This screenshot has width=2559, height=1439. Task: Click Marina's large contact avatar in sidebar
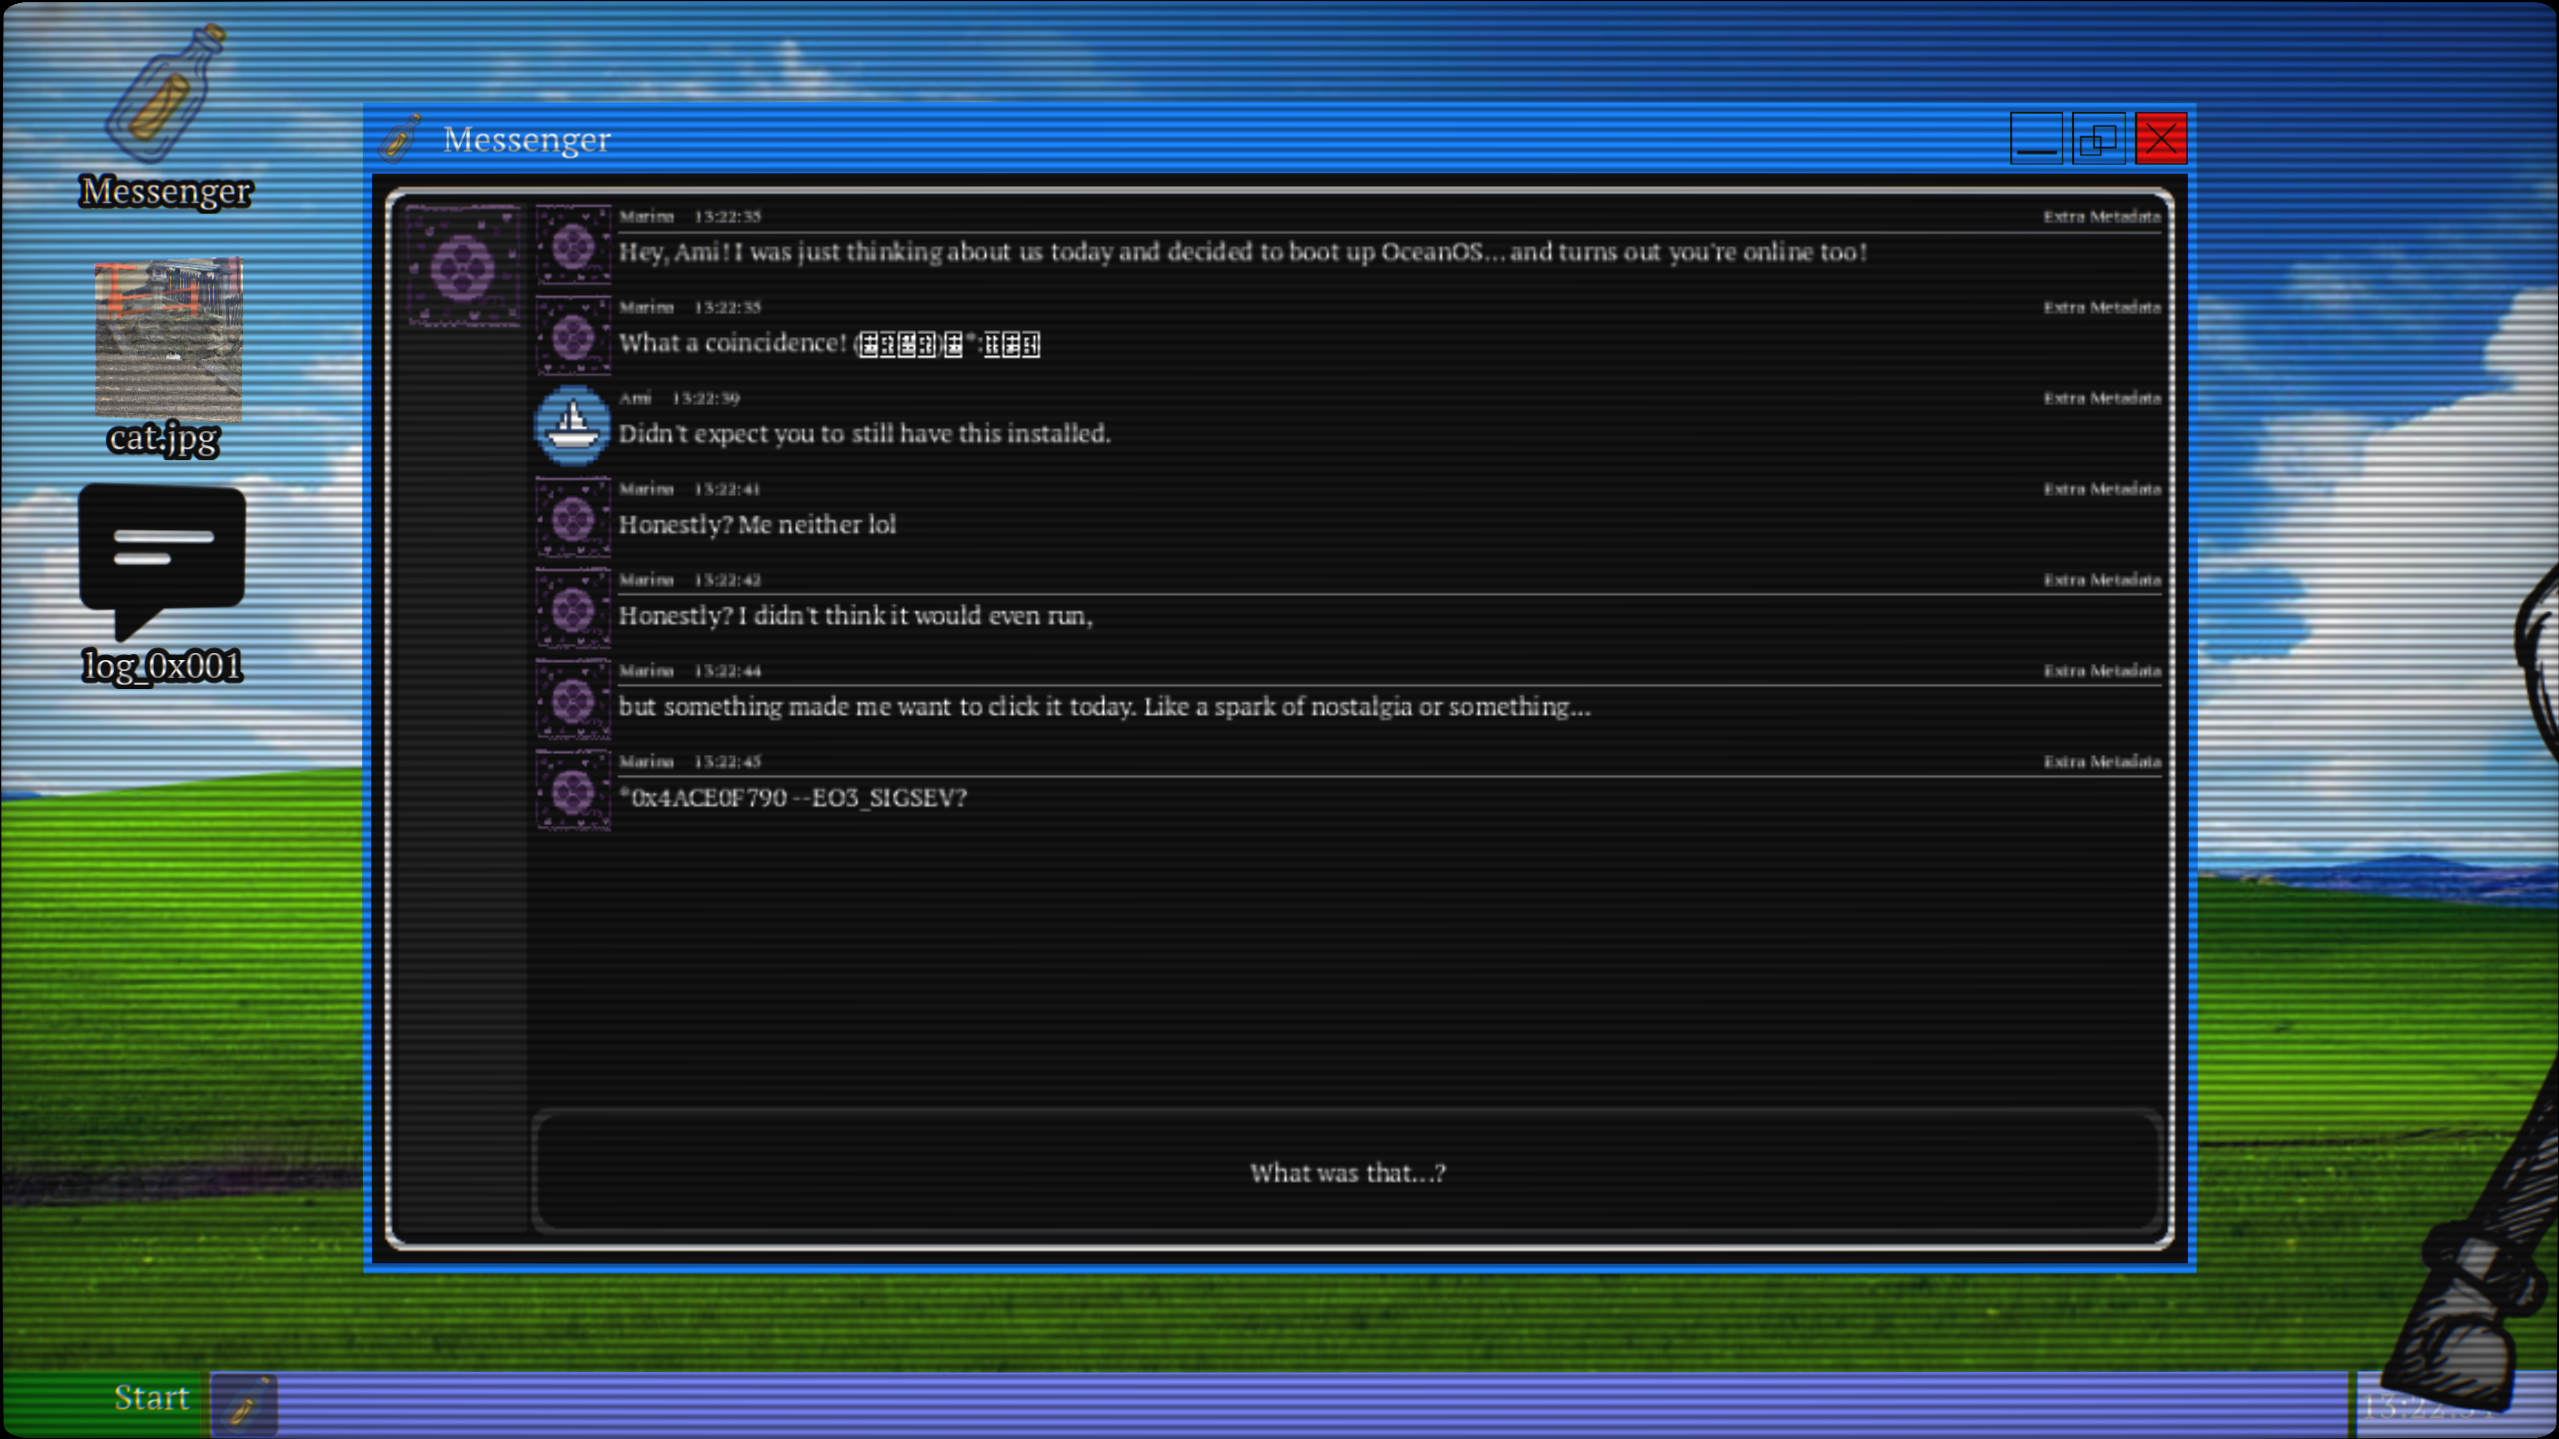click(463, 266)
